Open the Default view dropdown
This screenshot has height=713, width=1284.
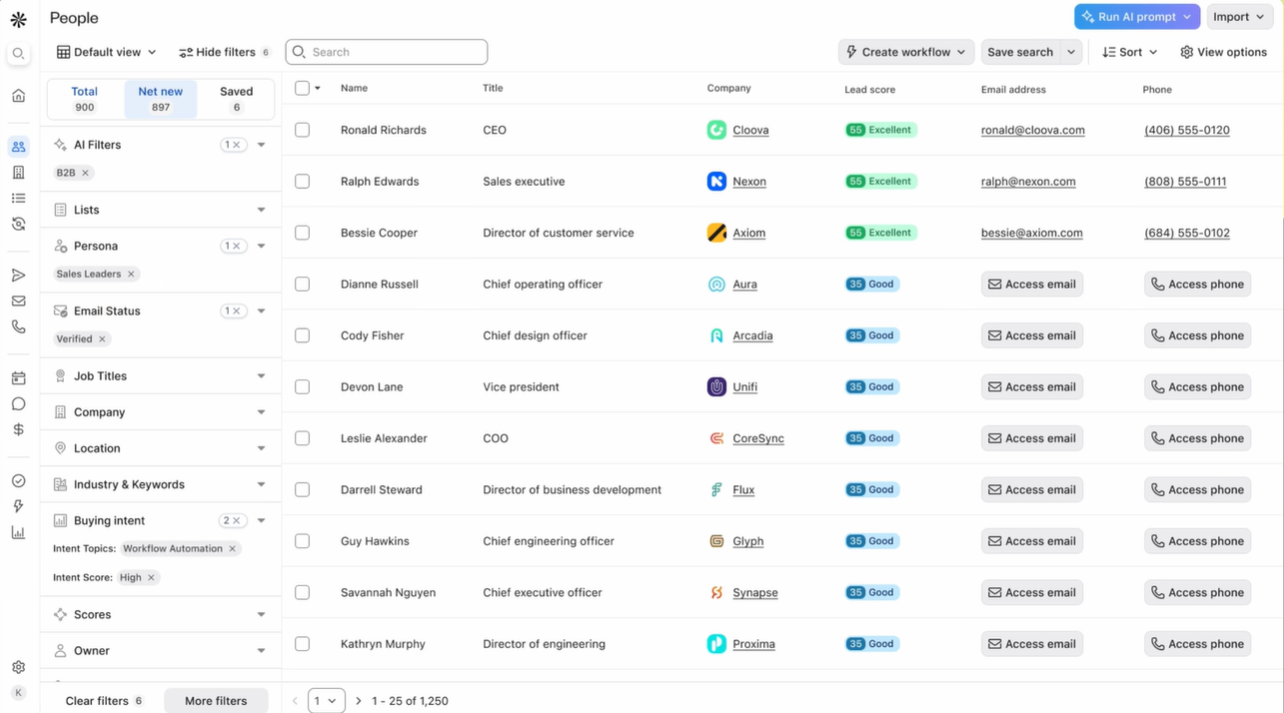point(106,52)
